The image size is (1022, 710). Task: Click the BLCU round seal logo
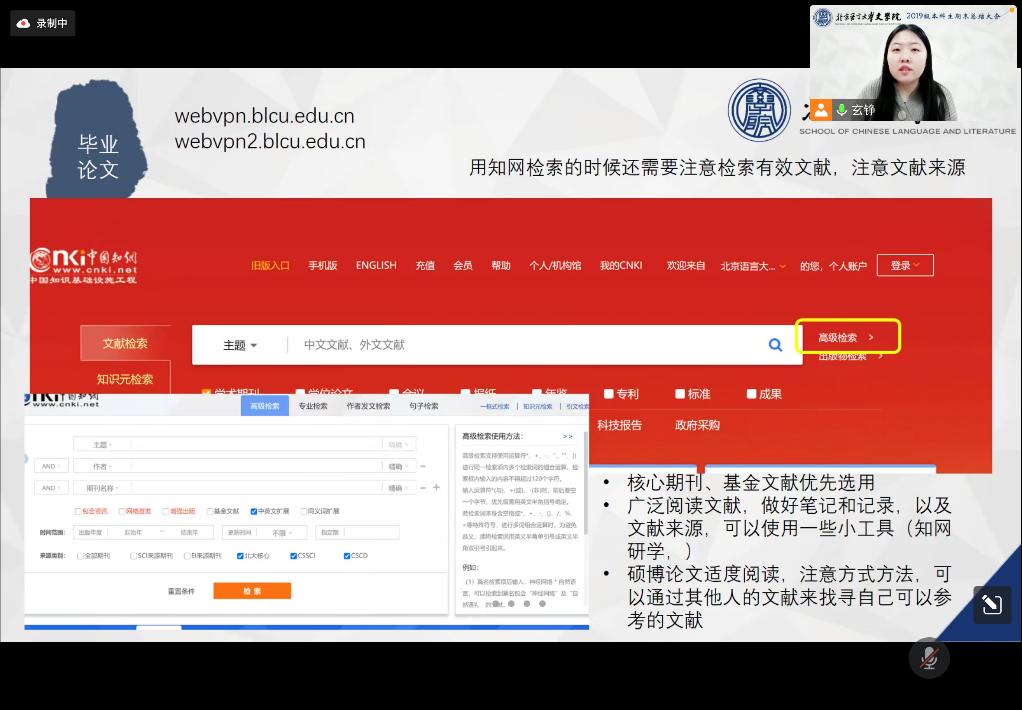click(759, 110)
